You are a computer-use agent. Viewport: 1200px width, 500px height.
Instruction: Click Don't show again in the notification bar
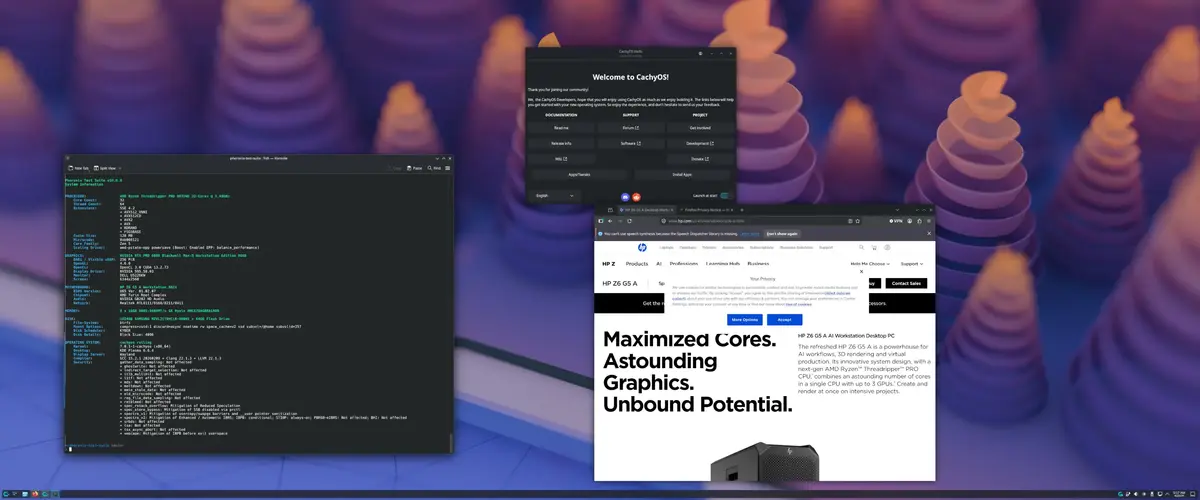pyautogui.click(x=782, y=234)
